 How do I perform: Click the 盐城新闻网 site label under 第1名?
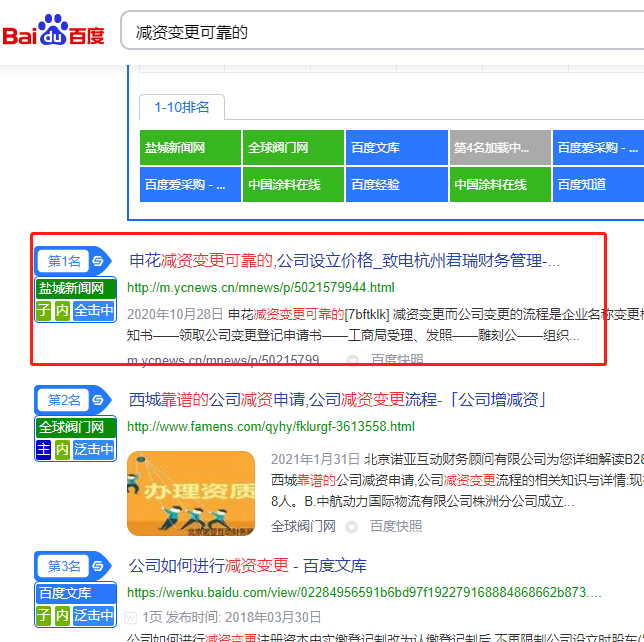point(76,288)
